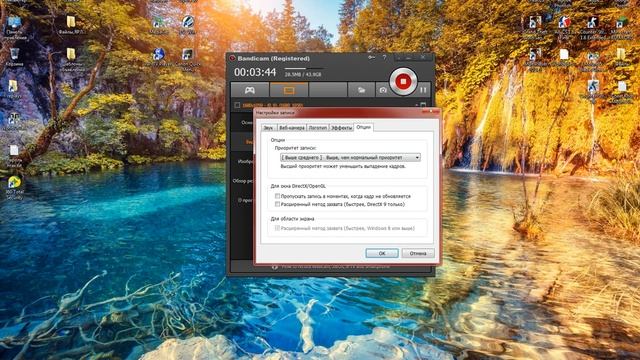Confirm the settings with OK
Screen dimensions: 640x360
(x=382, y=253)
